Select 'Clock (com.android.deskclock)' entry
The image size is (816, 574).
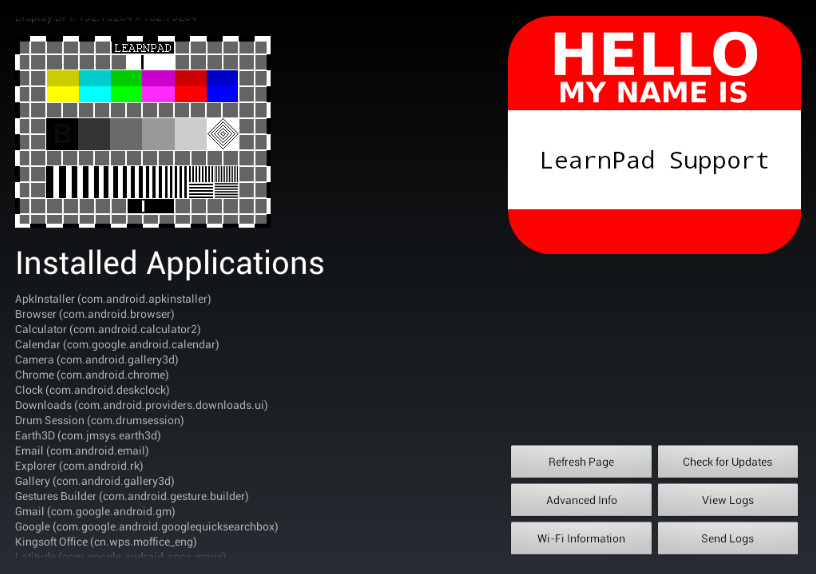(x=92, y=390)
